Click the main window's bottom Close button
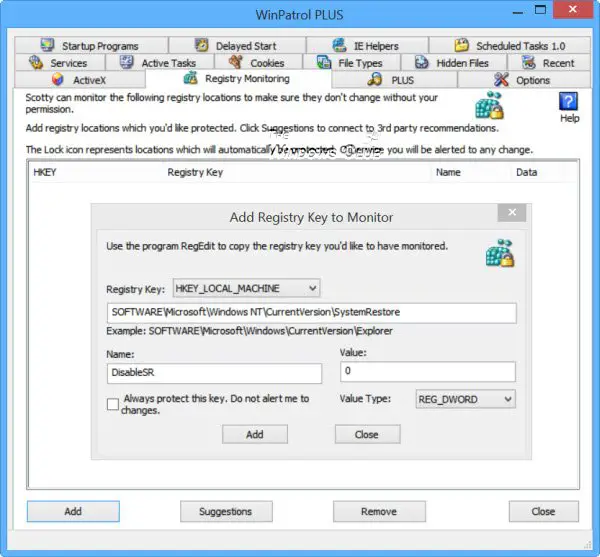The width and height of the screenshot is (600, 557). (544, 511)
